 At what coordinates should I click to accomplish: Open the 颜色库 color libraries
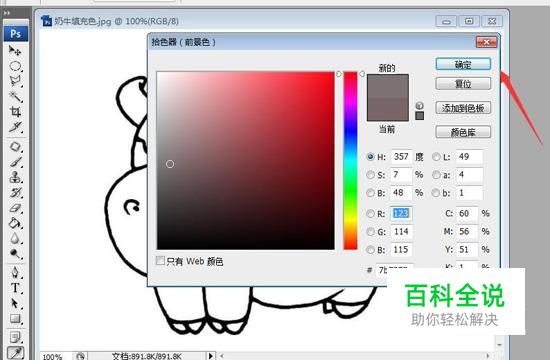point(463,132)
